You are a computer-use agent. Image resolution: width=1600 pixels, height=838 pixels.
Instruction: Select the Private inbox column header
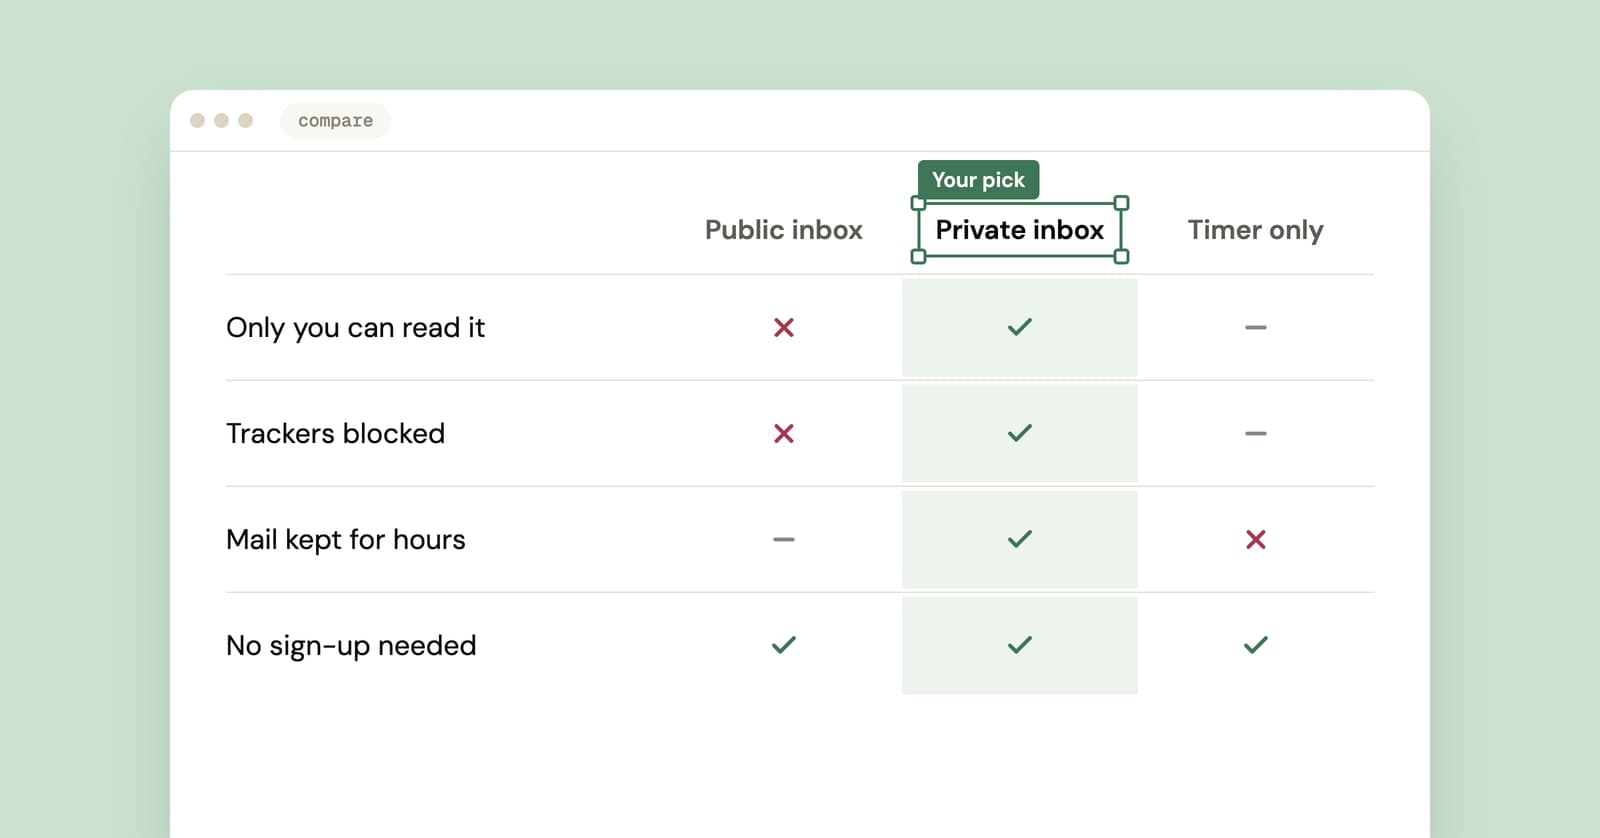click(x=1020, y=230)
